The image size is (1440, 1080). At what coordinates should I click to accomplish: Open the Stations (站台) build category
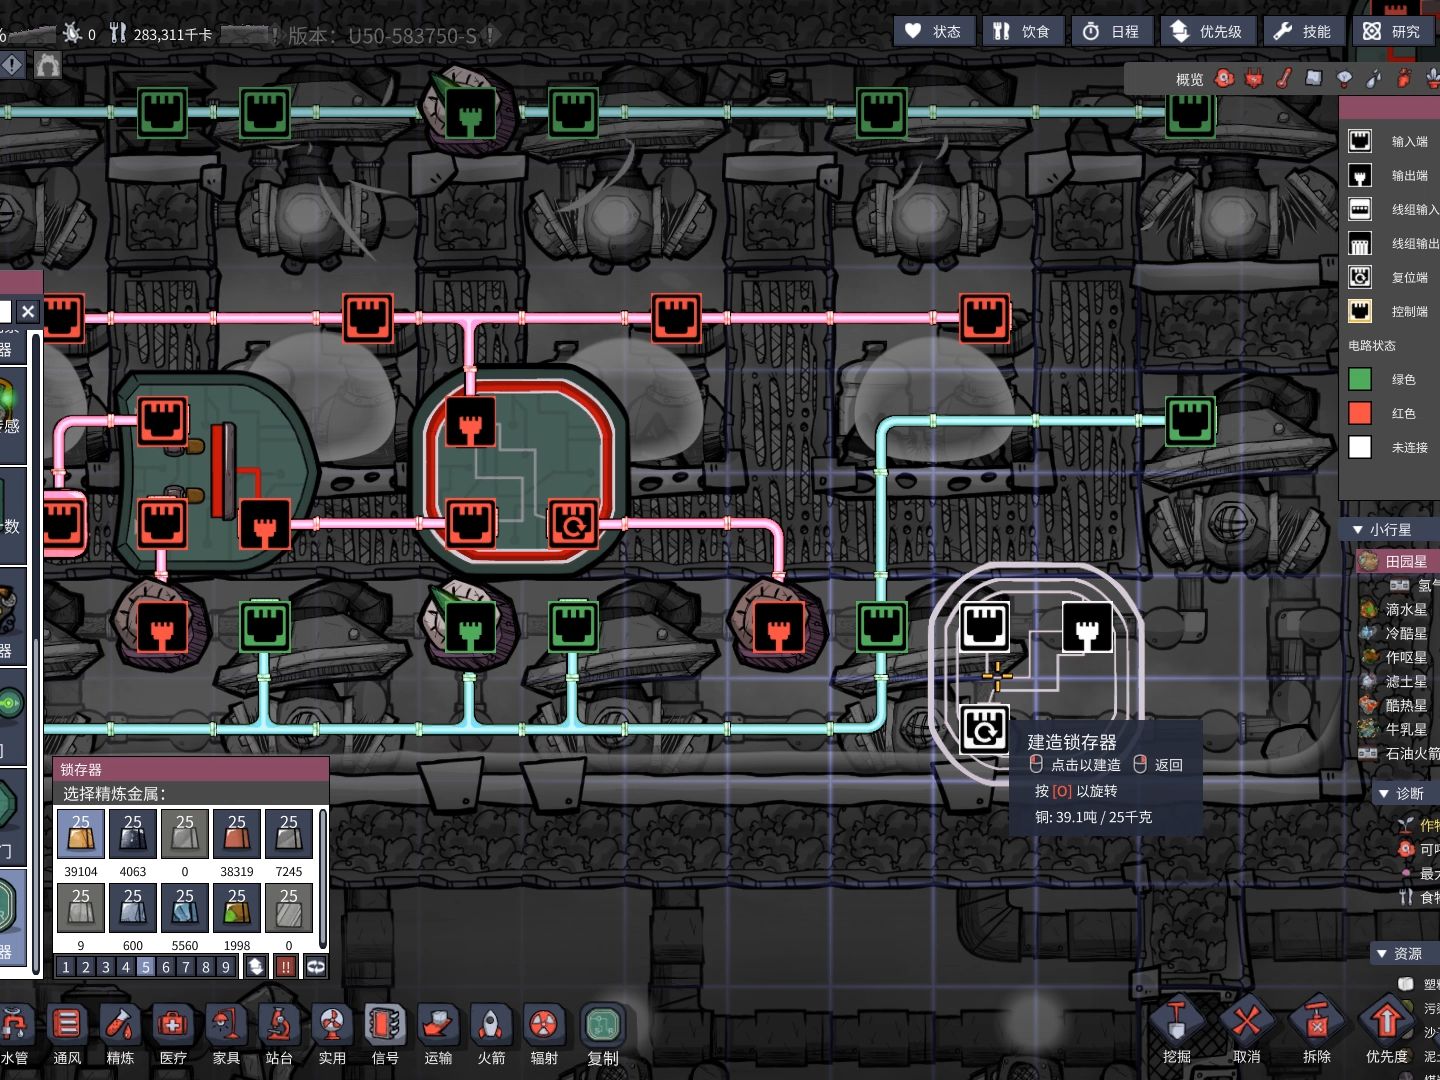point(279,1034)
